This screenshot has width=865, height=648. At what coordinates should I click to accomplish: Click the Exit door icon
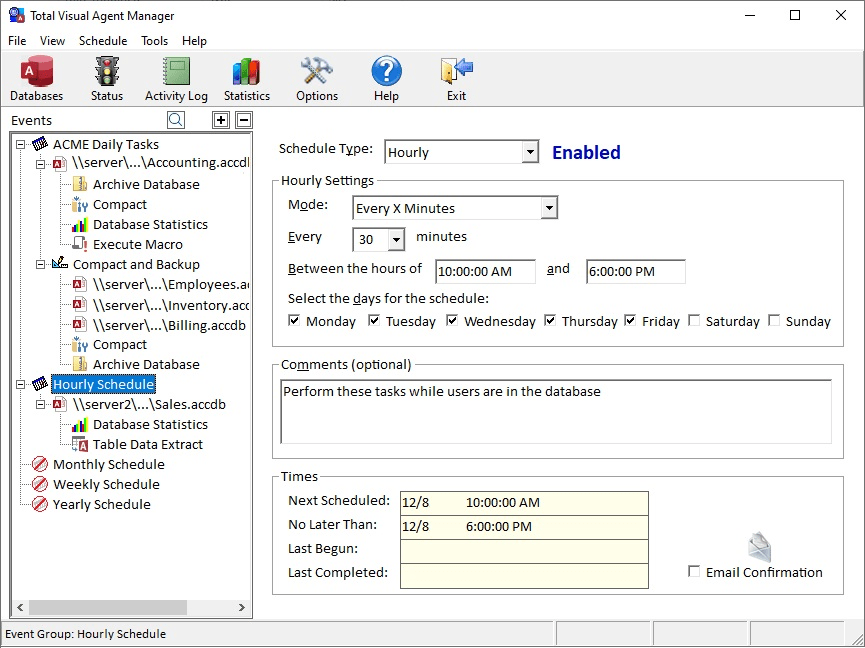[456, 72]
